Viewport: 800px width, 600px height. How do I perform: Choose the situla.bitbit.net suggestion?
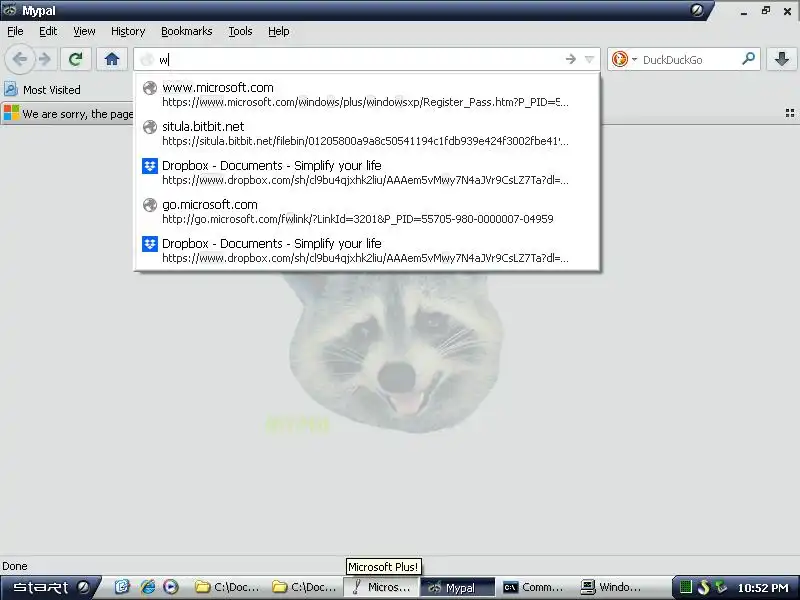[367, 133]
